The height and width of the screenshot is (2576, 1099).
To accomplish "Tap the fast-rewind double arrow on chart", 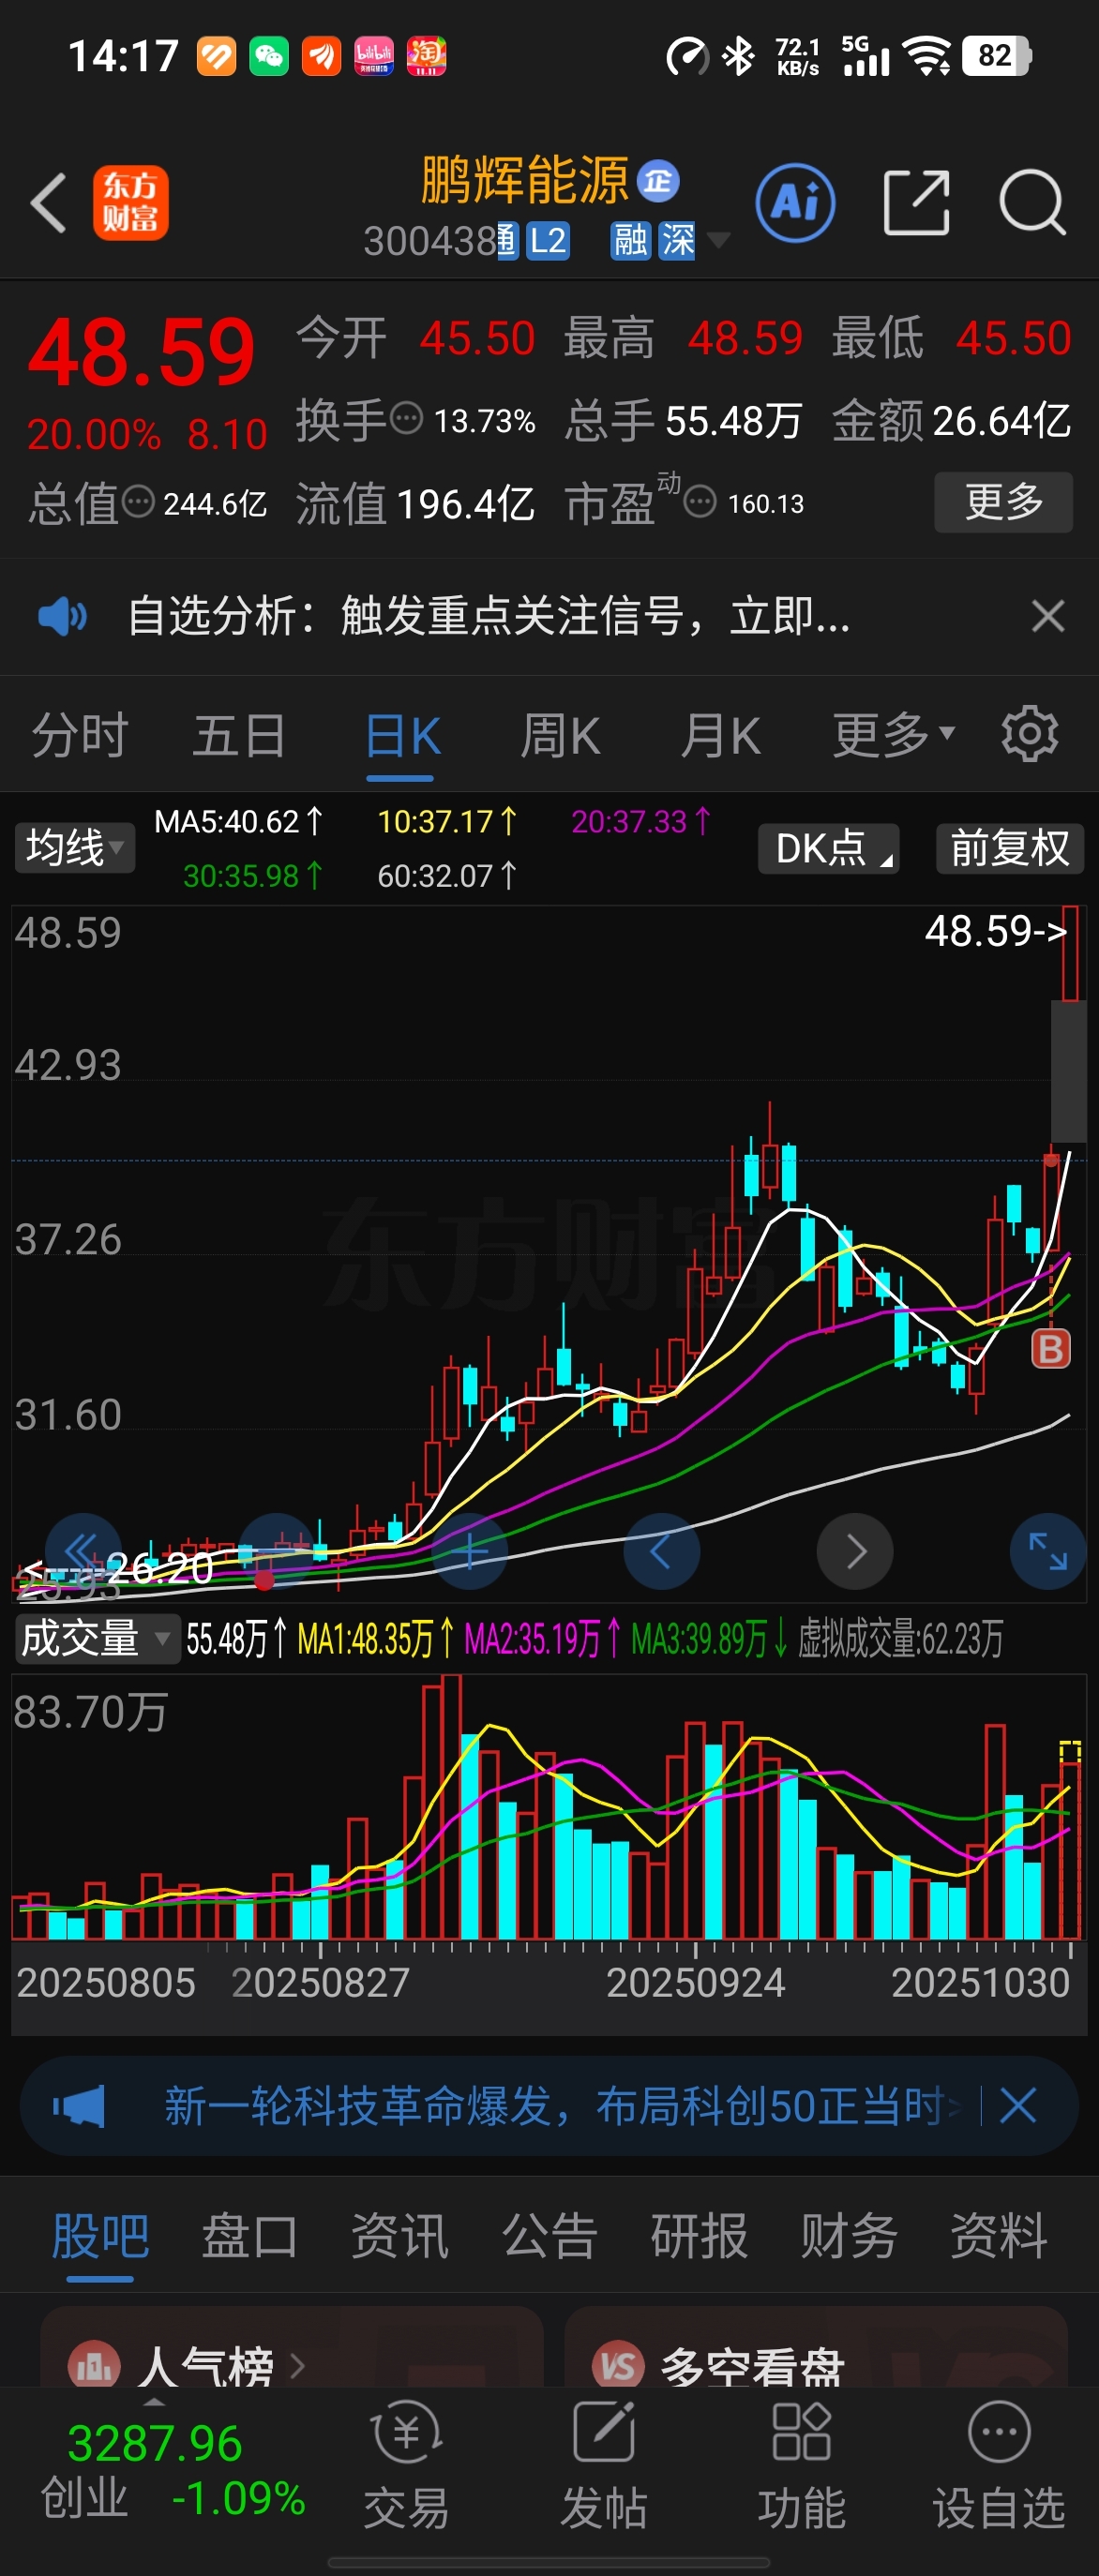I will pos(82,1551).
